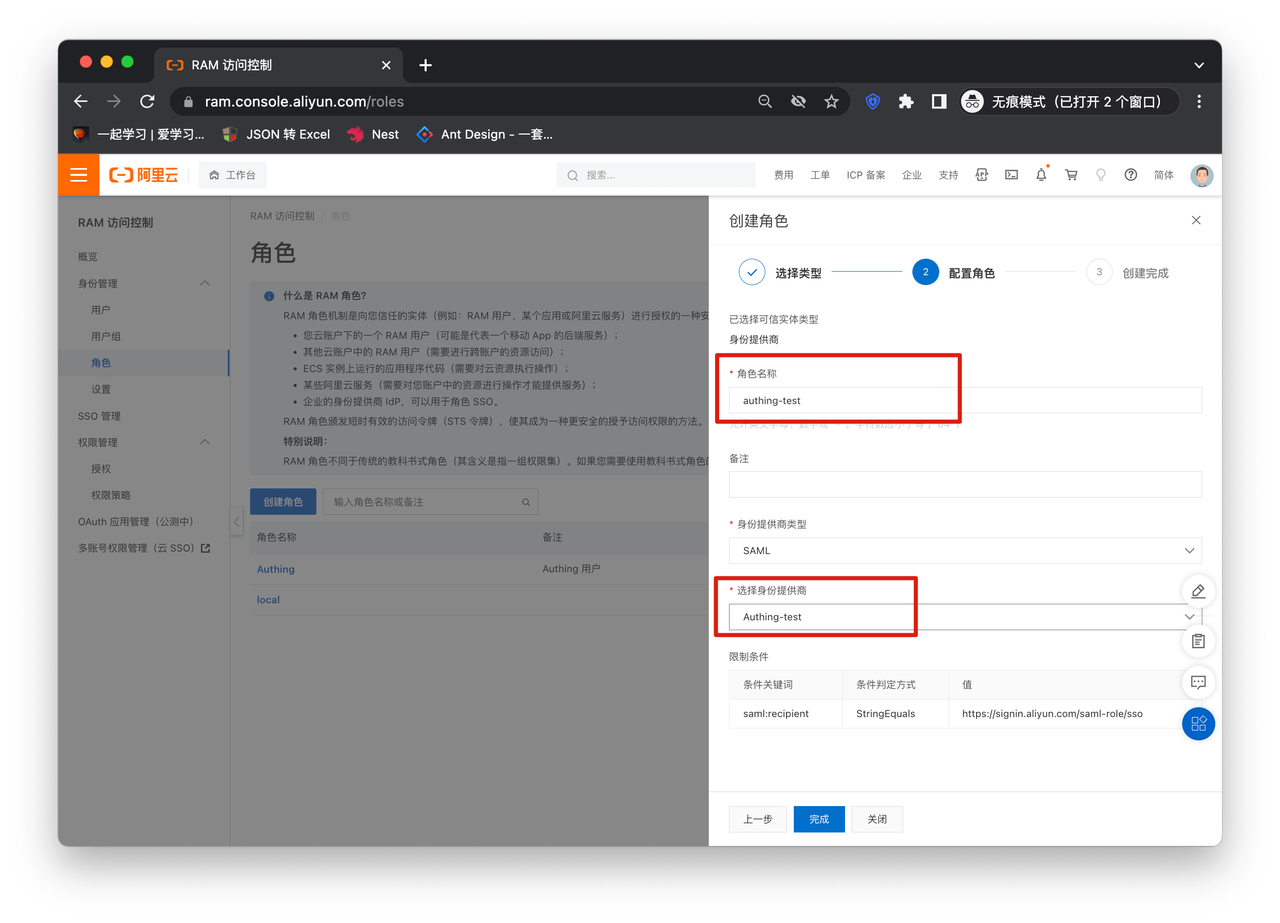Viewport: 1280px width, 923px height.
Task: Collapse the 身份管理 section
Action: point(205,283)
